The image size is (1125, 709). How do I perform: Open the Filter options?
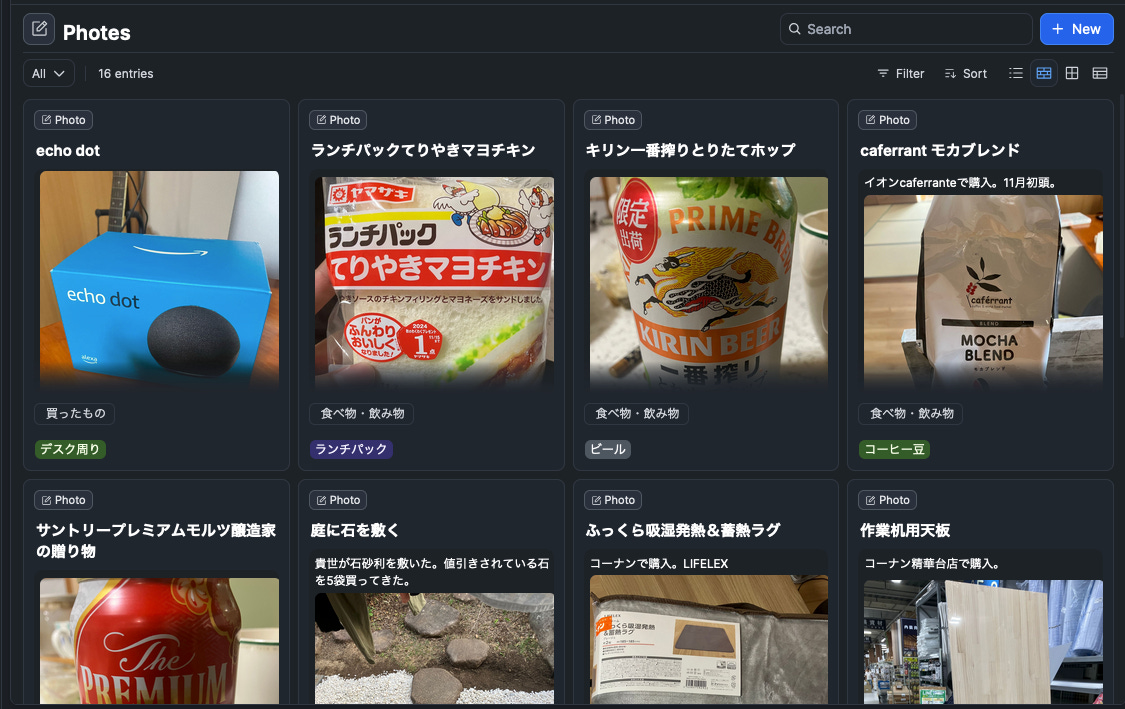tap(900, 73)
